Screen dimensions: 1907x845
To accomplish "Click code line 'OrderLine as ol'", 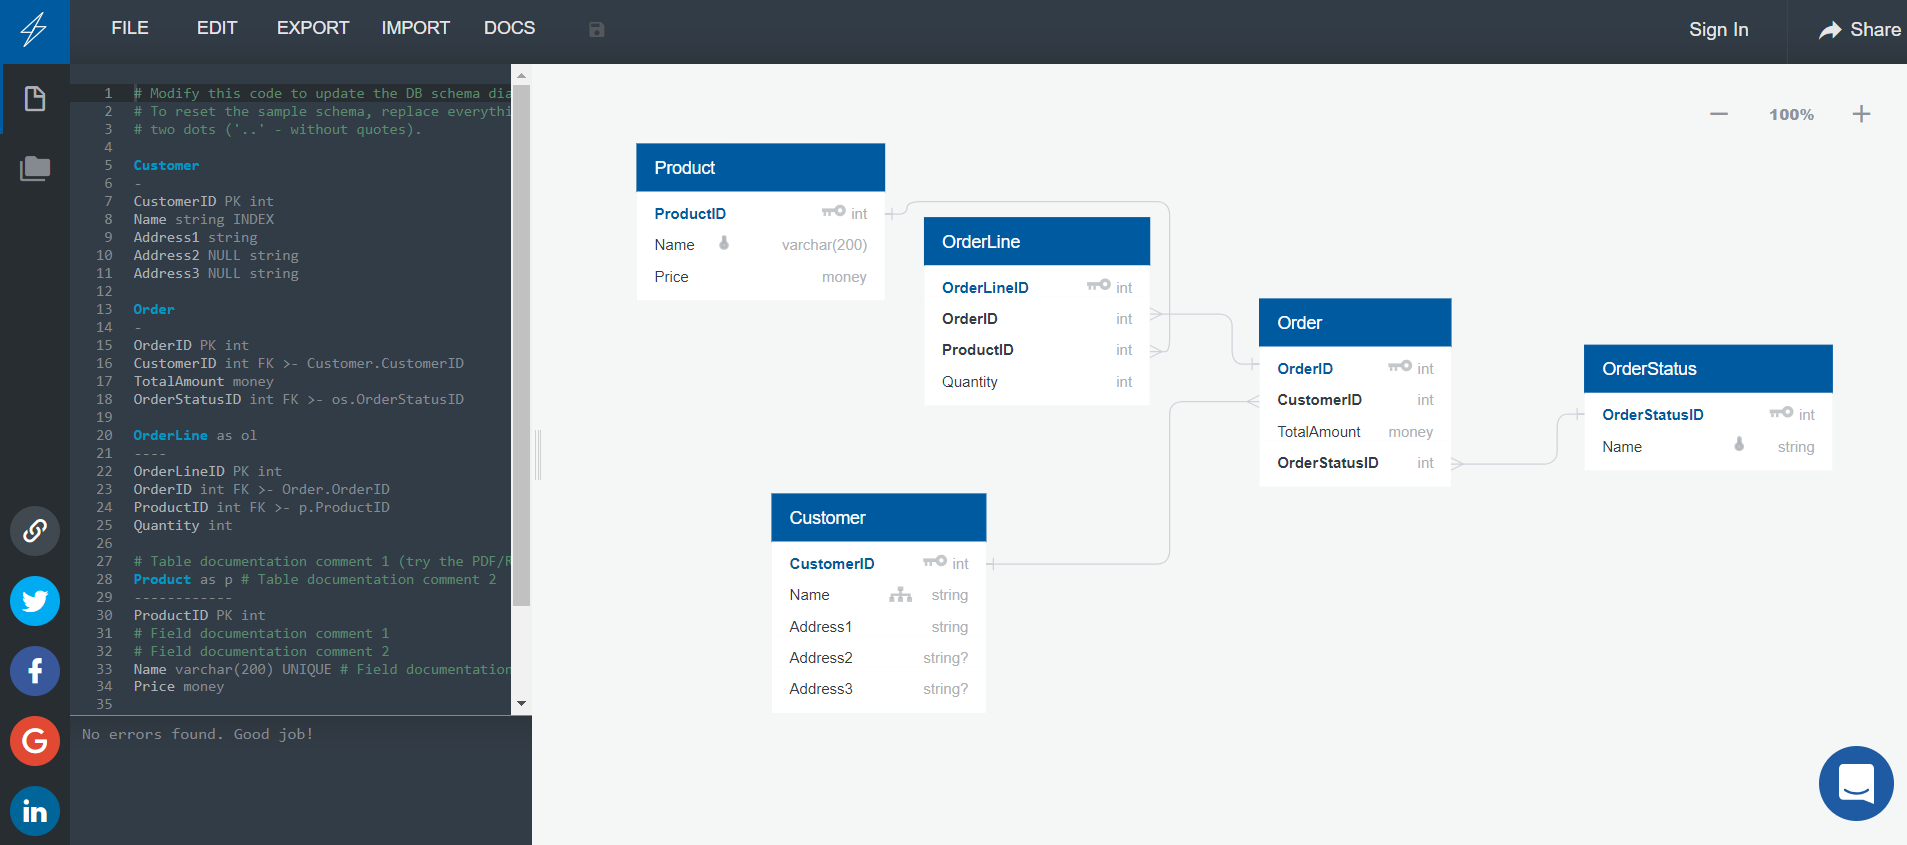I will [x=195, y=435].
